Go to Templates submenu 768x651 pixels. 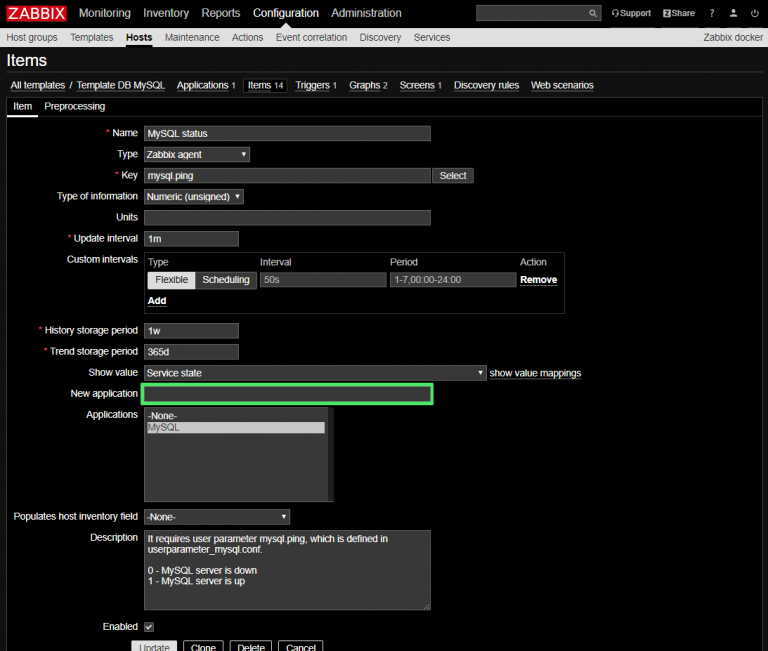click(92, 38)
